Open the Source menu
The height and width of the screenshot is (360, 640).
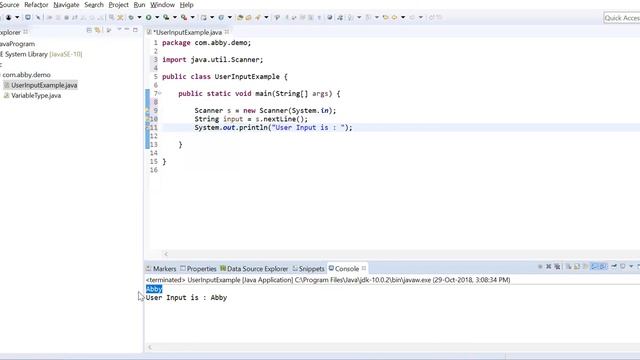point(9,5)
